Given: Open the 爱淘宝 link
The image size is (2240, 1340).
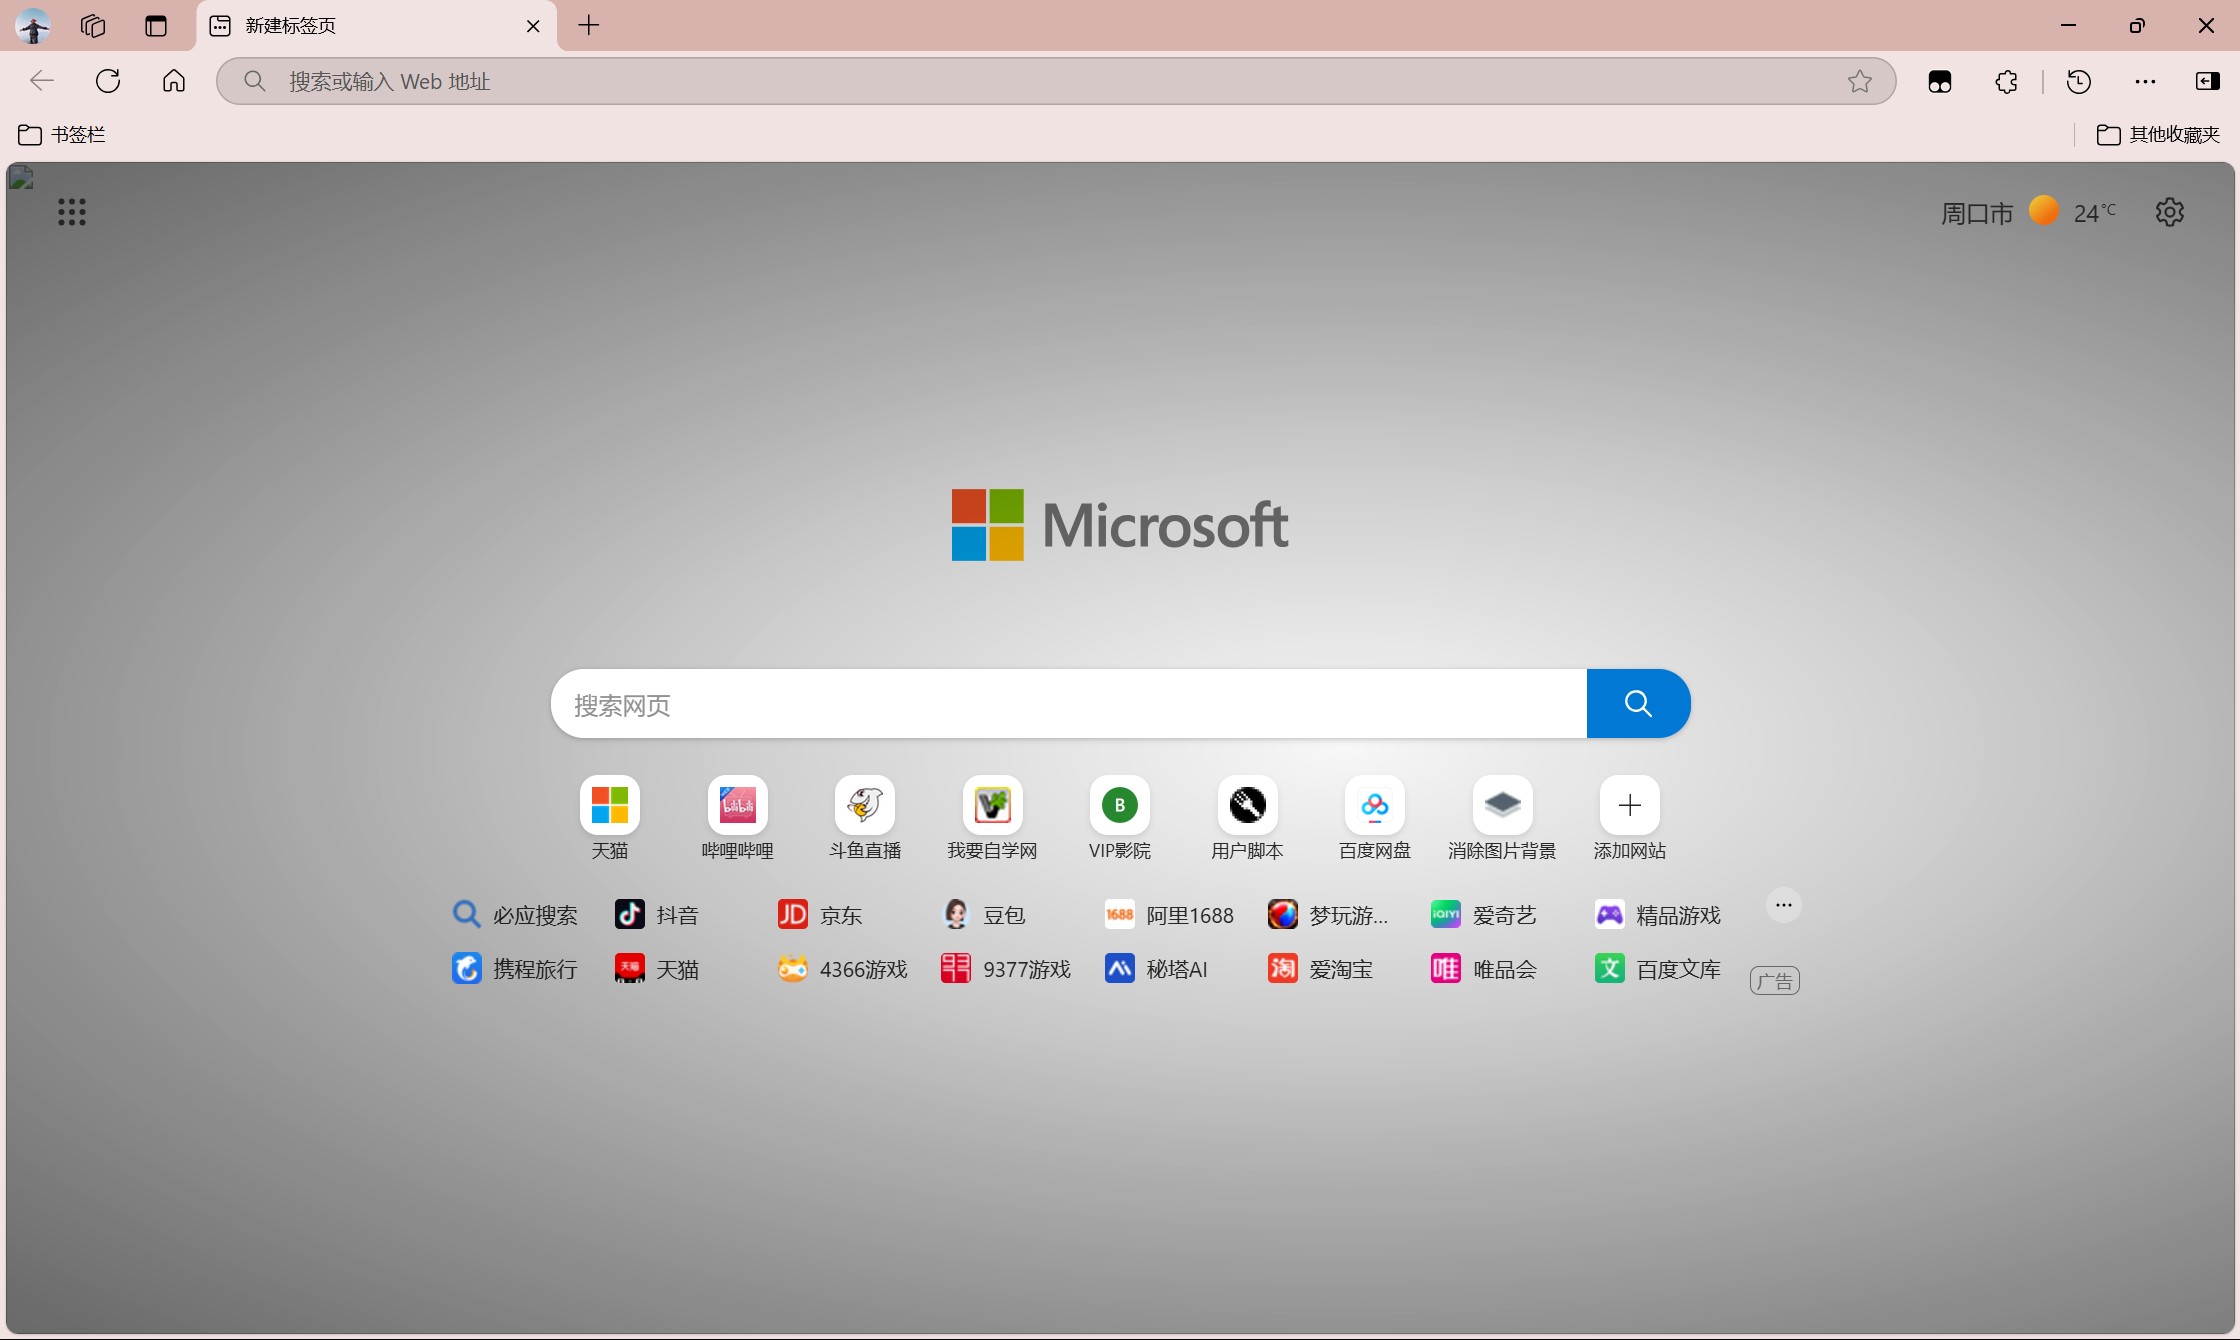Looking at the screenshot, I should tap(1320, 968).
